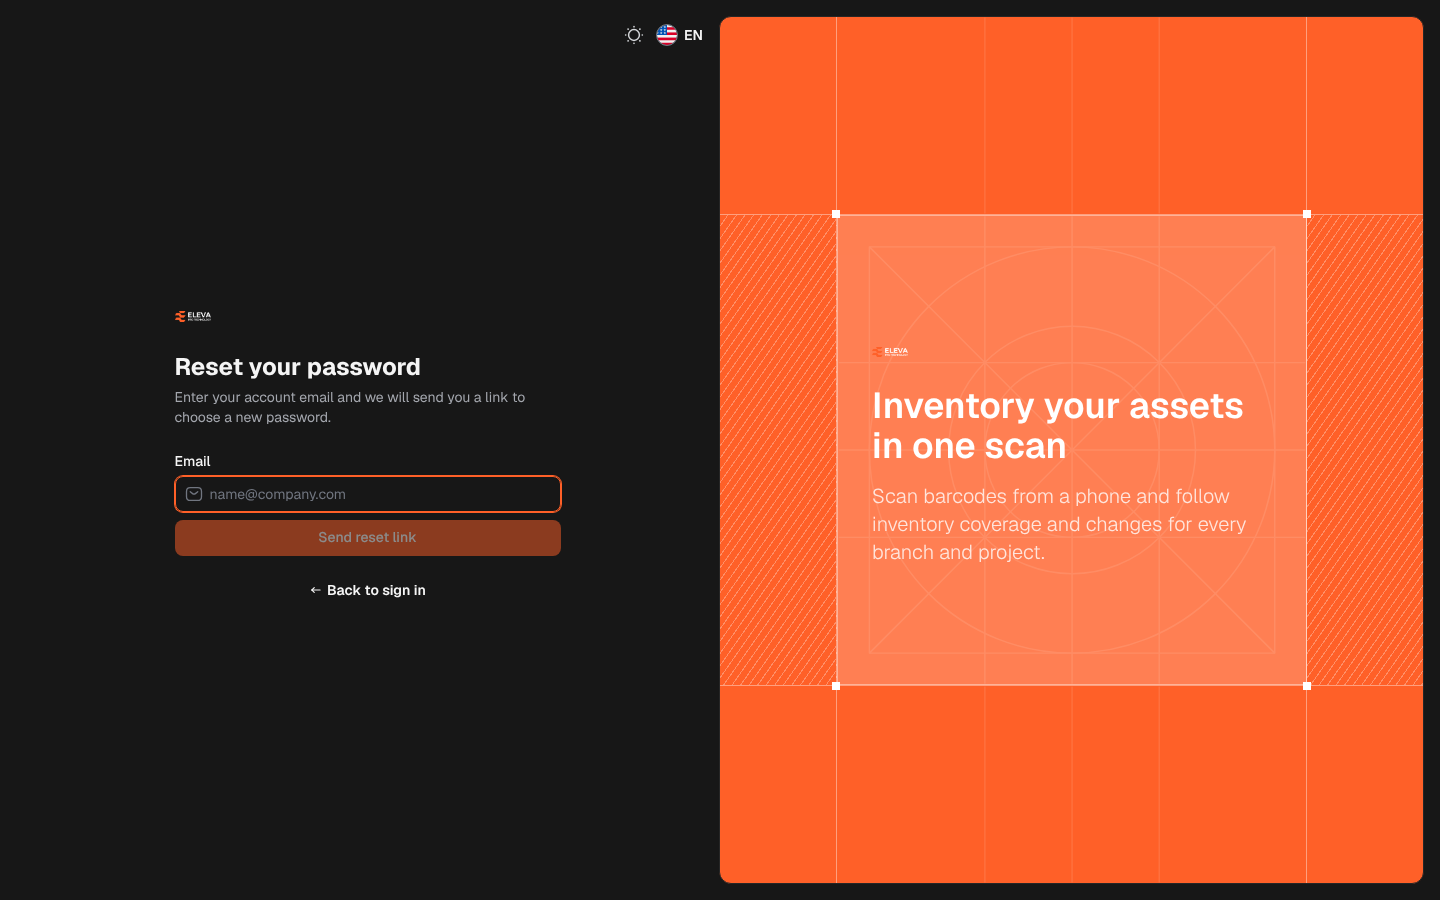
Task: Open the EN language selector
Action: tap(680, 35)
